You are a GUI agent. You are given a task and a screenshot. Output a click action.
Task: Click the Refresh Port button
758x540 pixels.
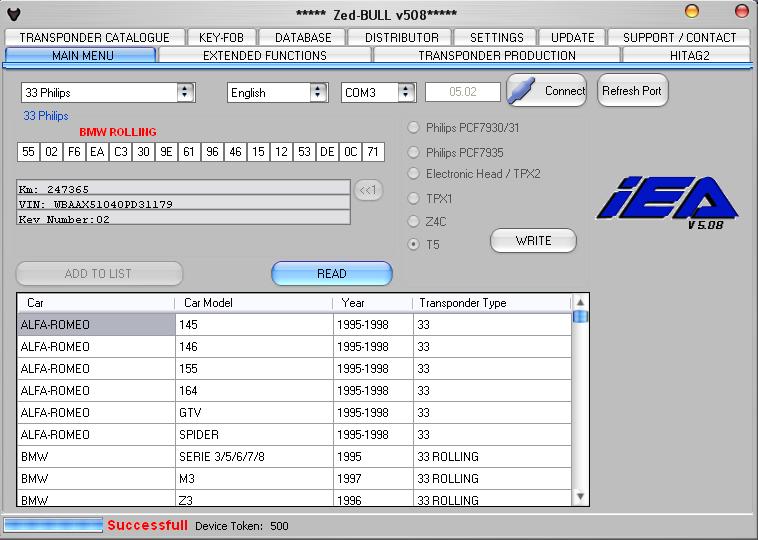point(632,90)
